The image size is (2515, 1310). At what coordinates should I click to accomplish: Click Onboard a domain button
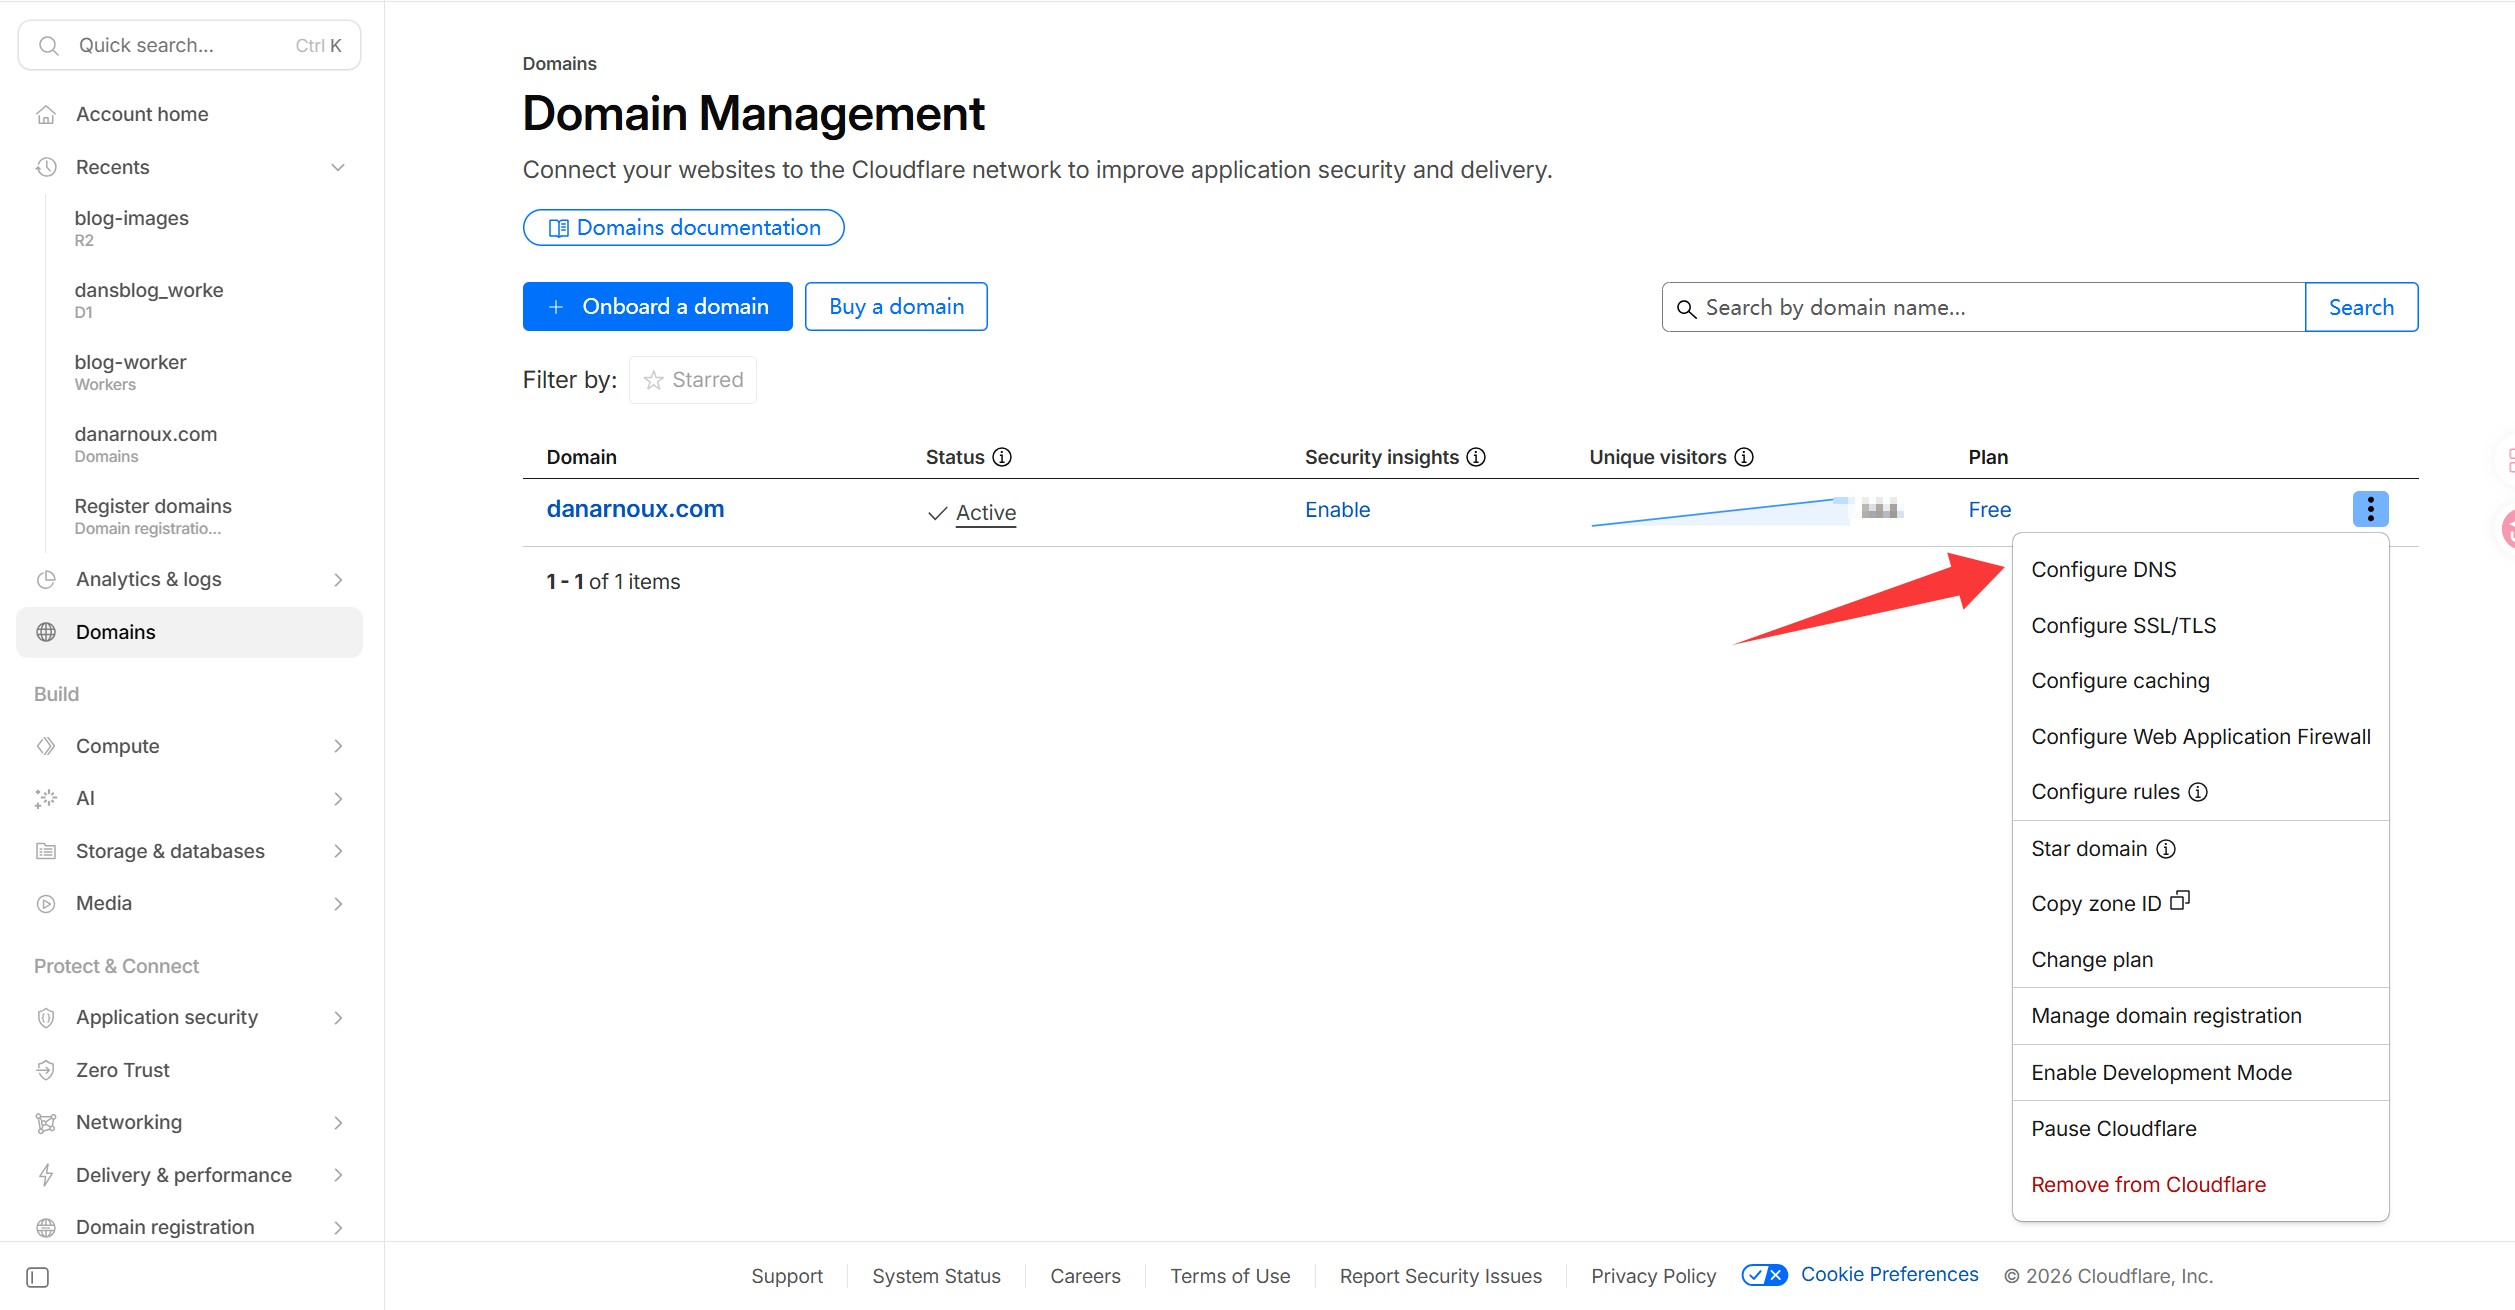[x=657, y=307]
